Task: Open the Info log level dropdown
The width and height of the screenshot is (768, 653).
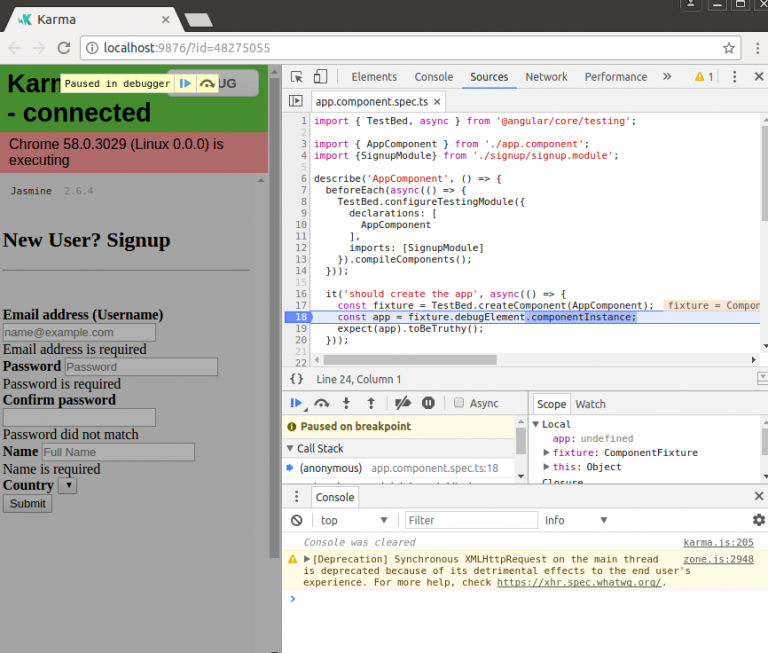Action: pos(575,520)
